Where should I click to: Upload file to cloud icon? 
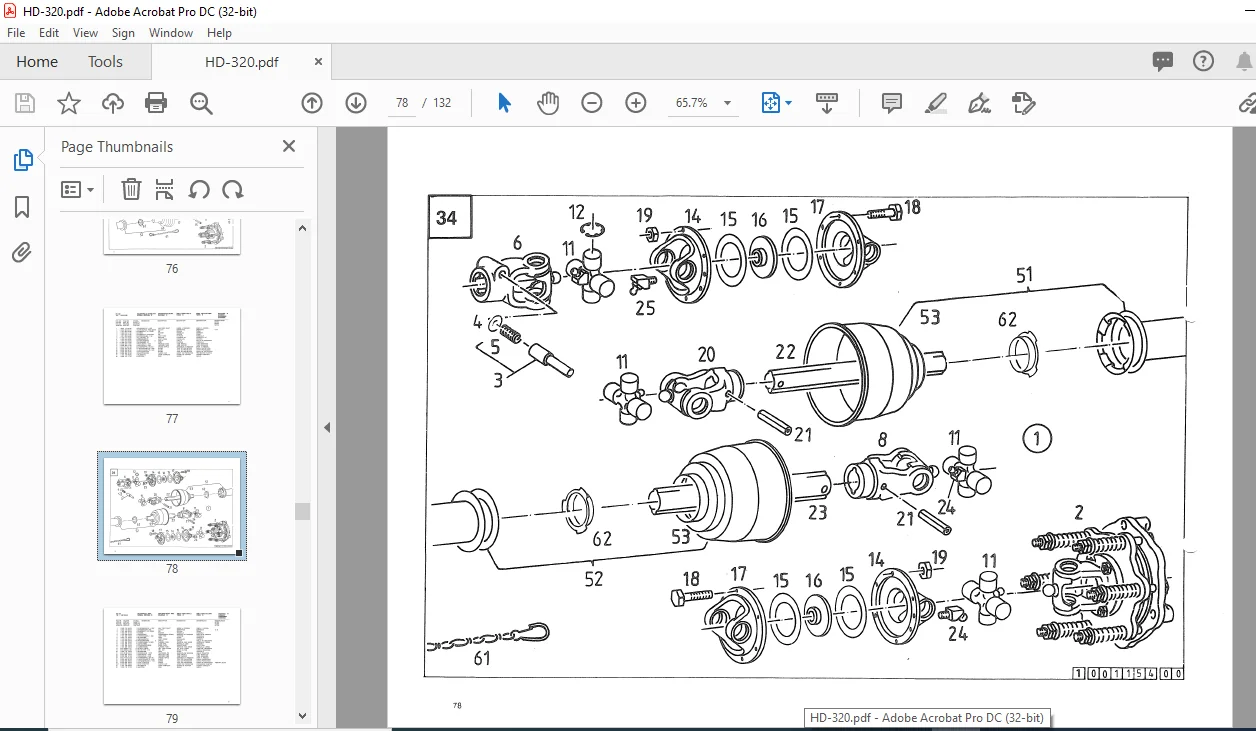(x=113, y=103)
